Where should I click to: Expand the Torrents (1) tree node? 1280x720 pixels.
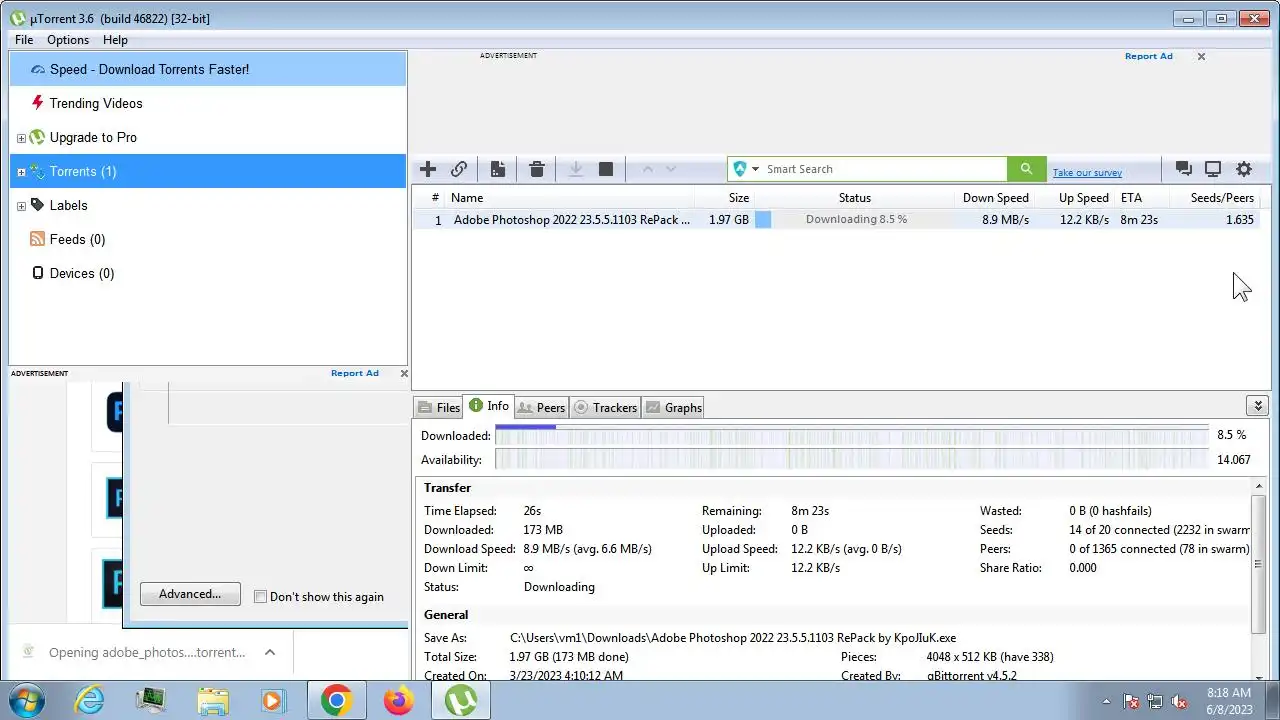click(x=21, y=172)
